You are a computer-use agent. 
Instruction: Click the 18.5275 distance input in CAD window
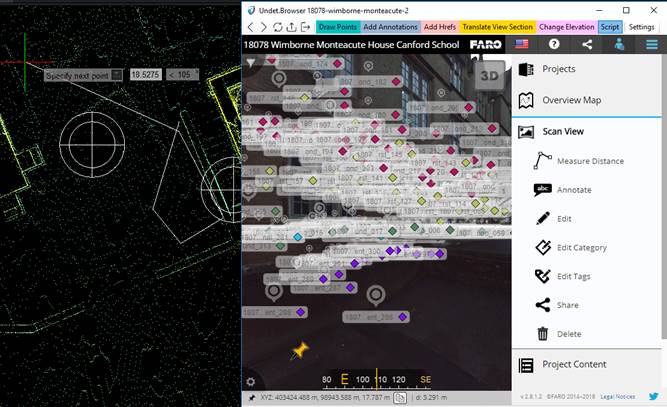pyautogui.click(x=145, y=75)
